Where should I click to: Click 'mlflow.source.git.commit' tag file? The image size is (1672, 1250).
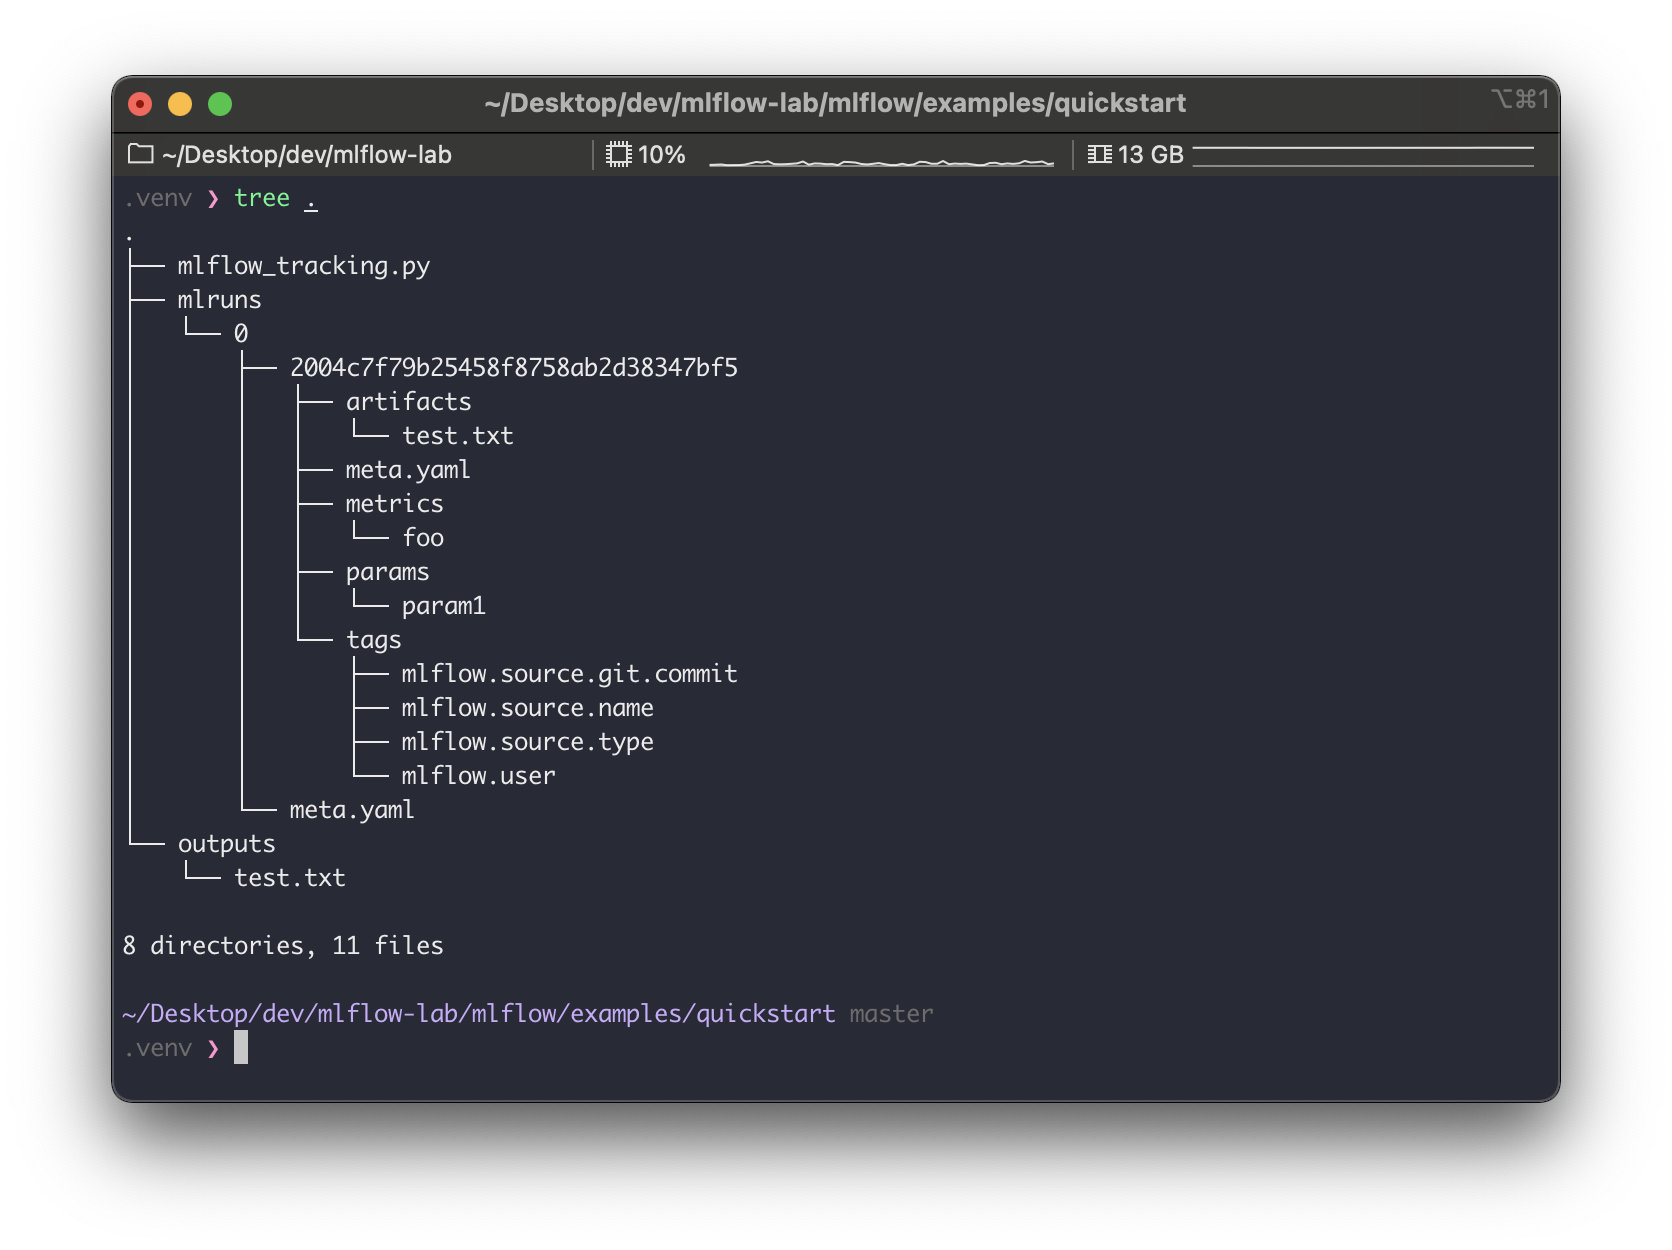[x=570, y=674]
